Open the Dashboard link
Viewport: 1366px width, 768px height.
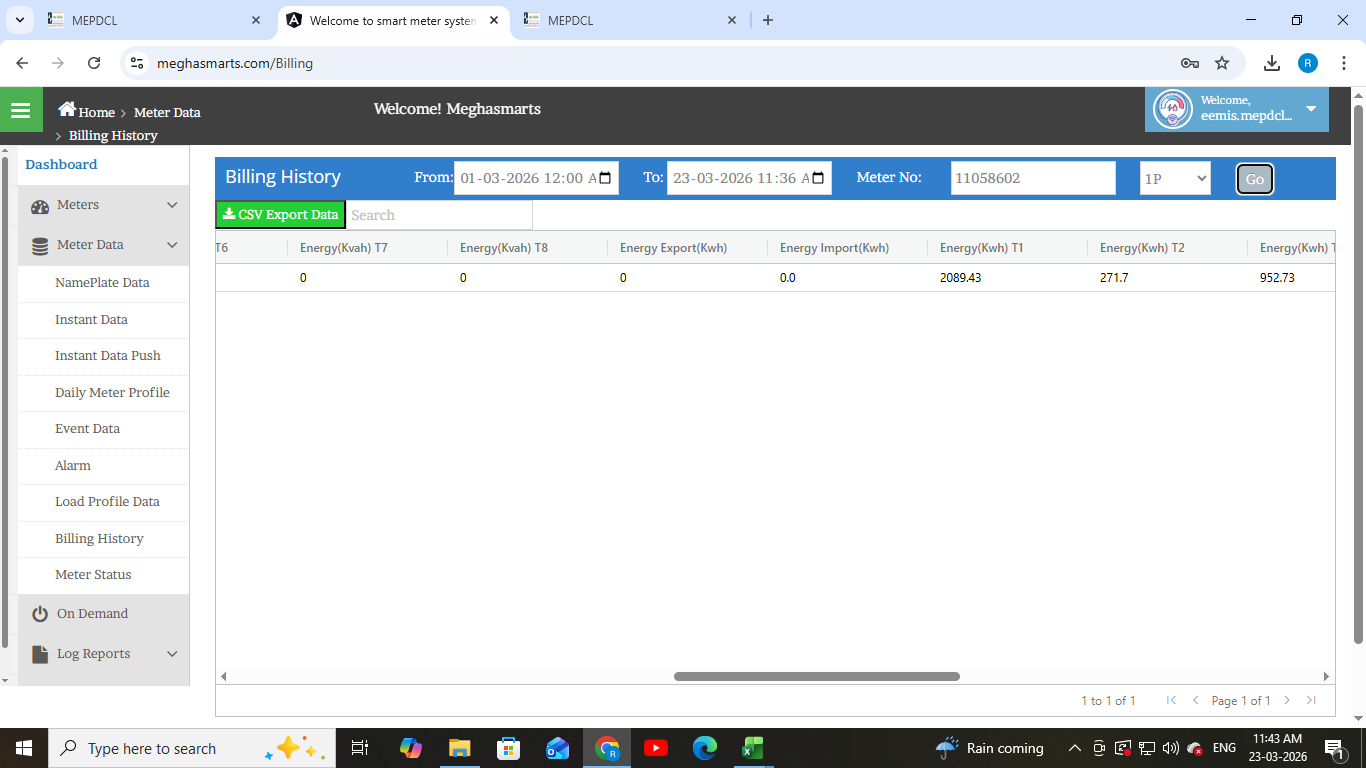click(x=61, y=165)
